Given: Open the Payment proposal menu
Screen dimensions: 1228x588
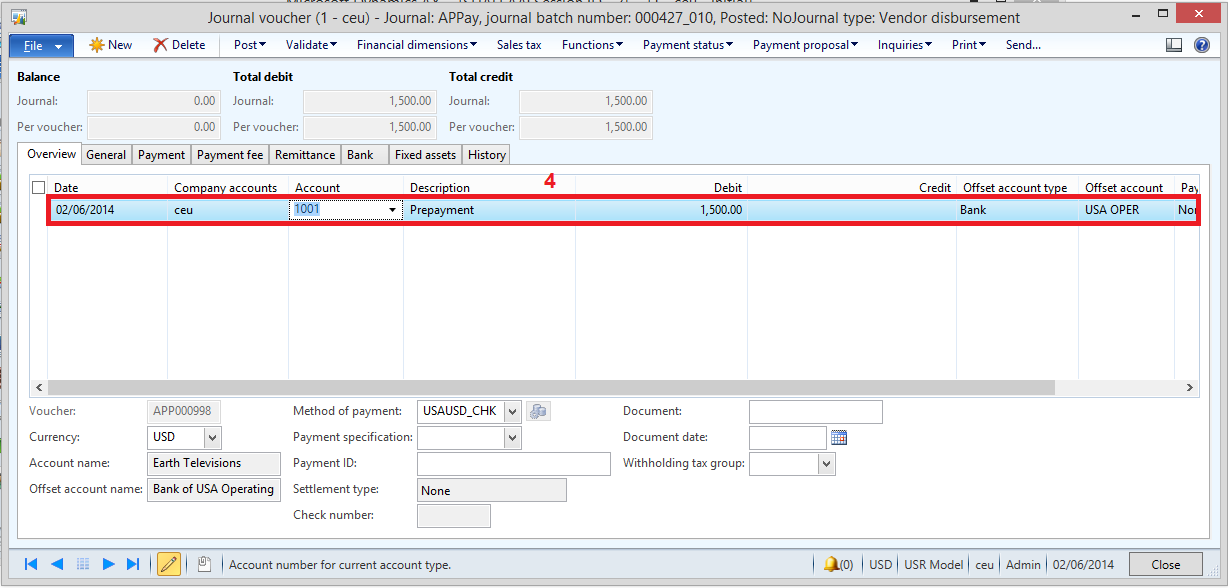Looking at the screenshot, I should (805, 44).
